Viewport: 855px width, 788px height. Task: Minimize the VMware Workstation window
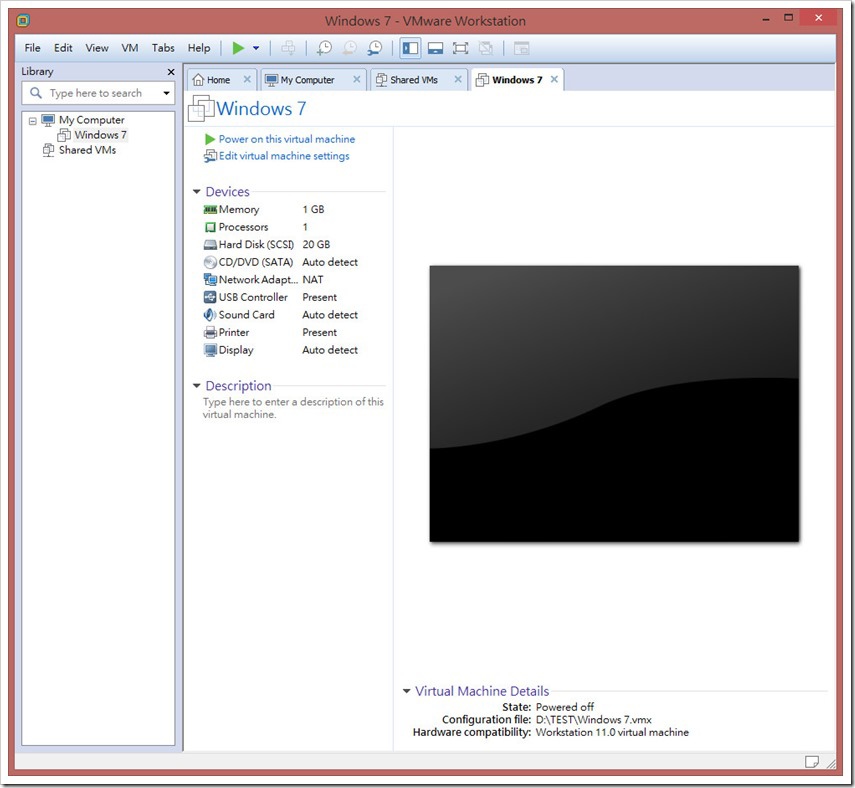[x=766, y=19]
